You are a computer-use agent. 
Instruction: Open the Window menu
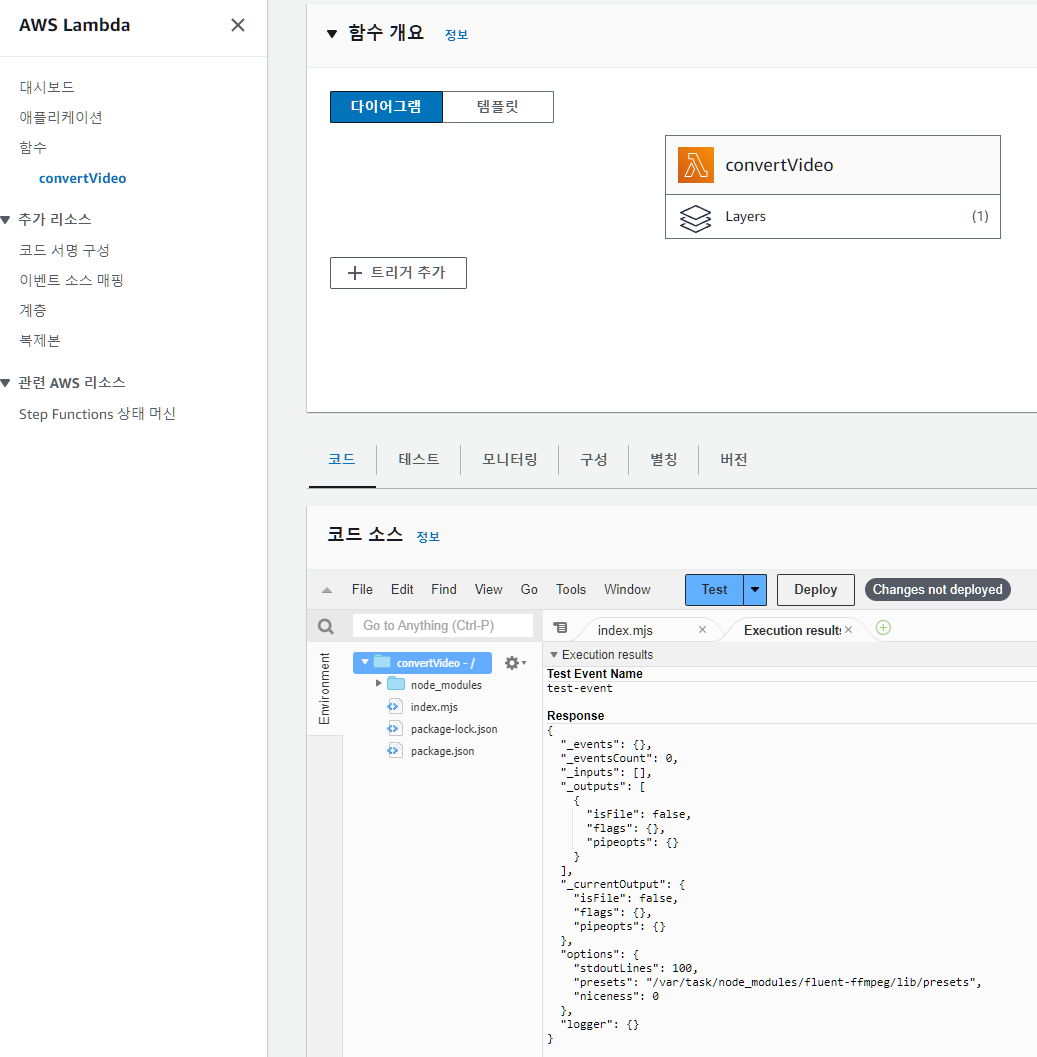pyautogui.click(x=627, y=589)
